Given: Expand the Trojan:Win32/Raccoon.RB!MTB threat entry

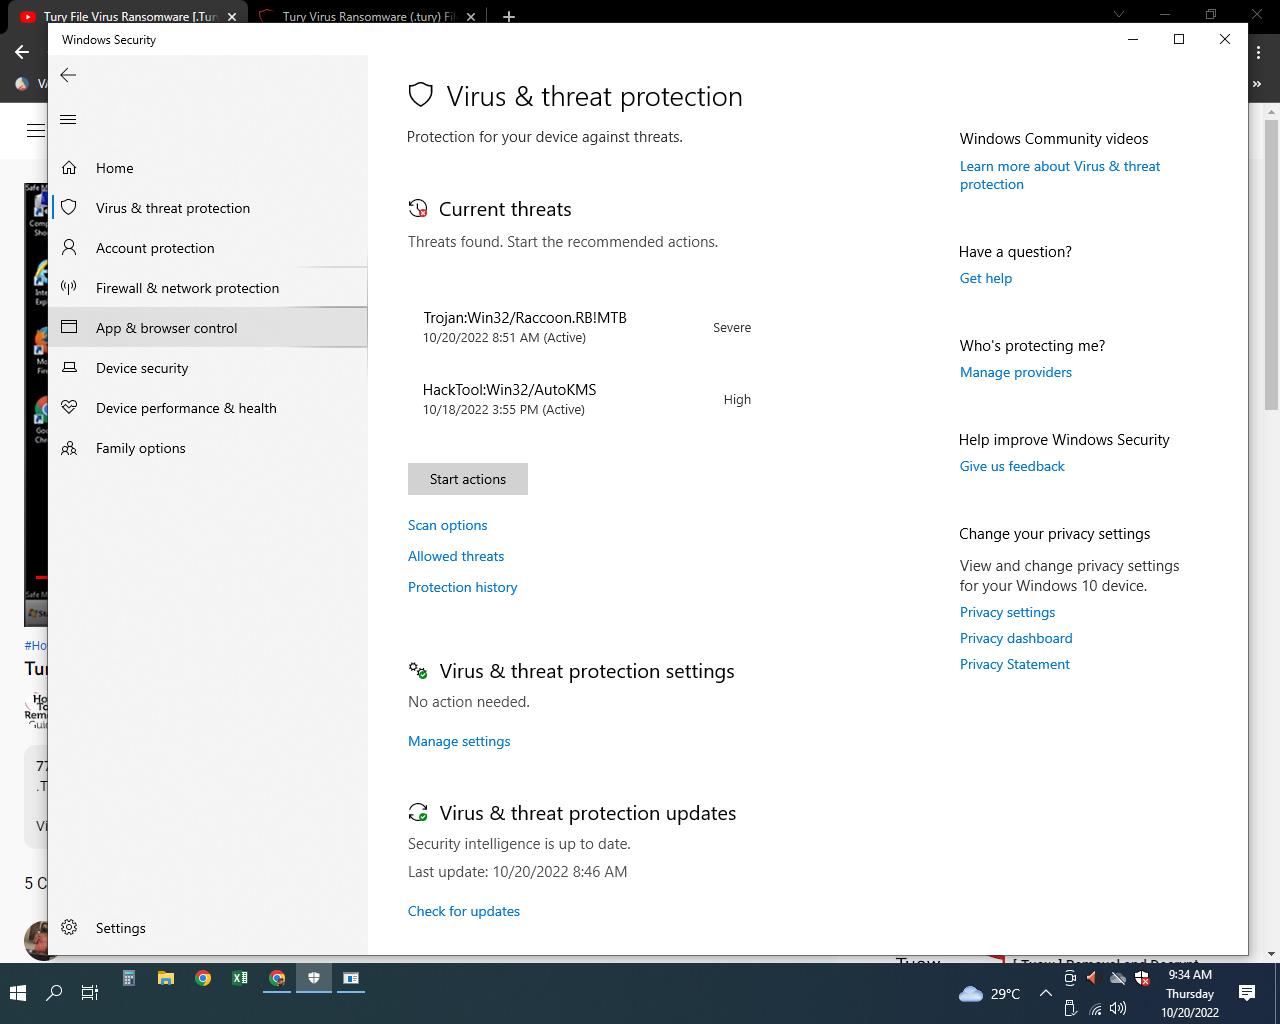Looking at the screenshot, I should (x=524, y=326).
